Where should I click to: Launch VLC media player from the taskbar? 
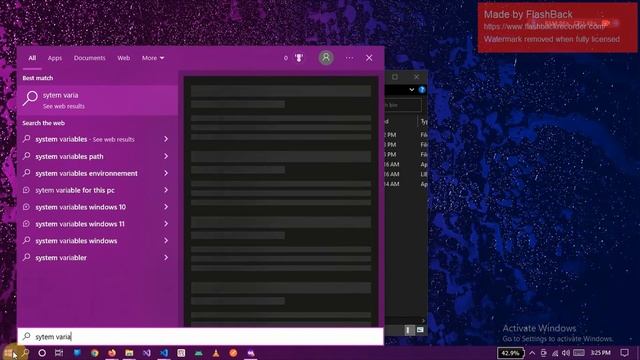click(x=216, y=353)
